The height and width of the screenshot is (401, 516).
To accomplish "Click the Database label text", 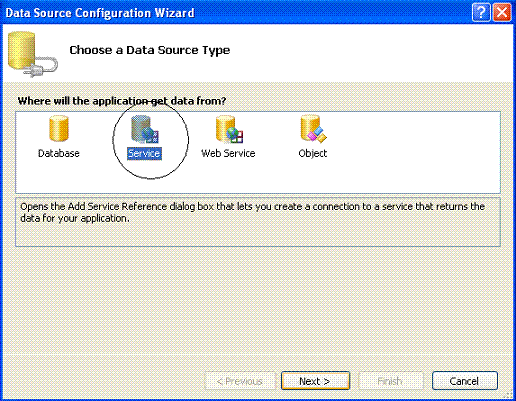I will pos(59,153).
